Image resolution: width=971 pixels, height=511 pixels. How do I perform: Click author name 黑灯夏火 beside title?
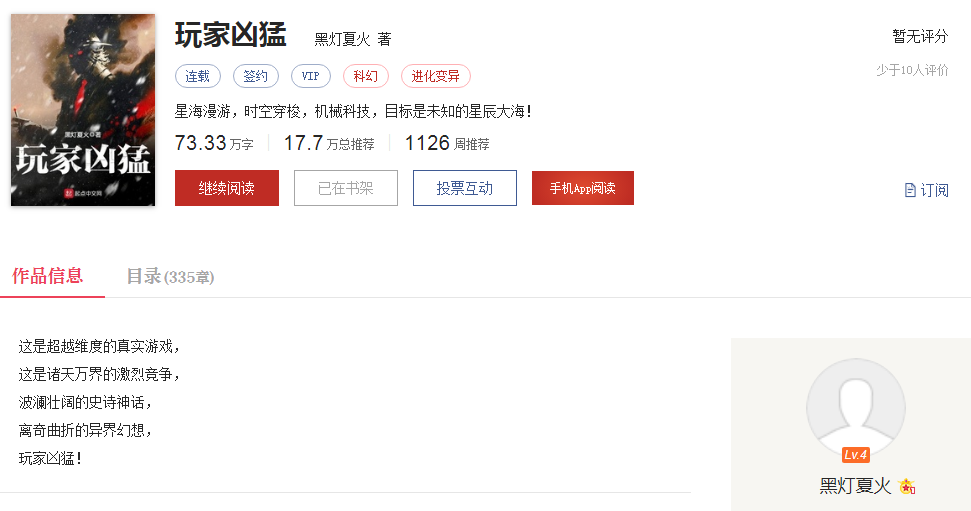(342, 40)
